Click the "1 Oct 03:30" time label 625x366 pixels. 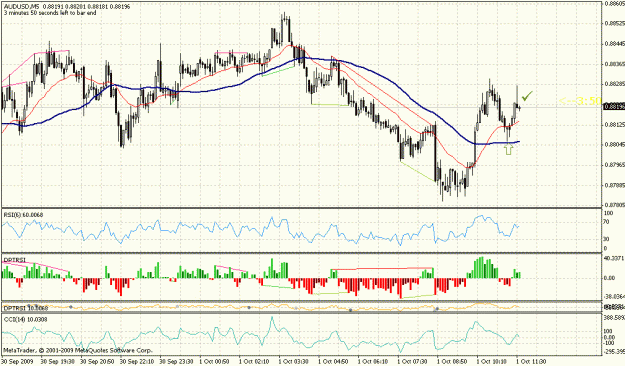pyautogui.click(x=293, y=362)
